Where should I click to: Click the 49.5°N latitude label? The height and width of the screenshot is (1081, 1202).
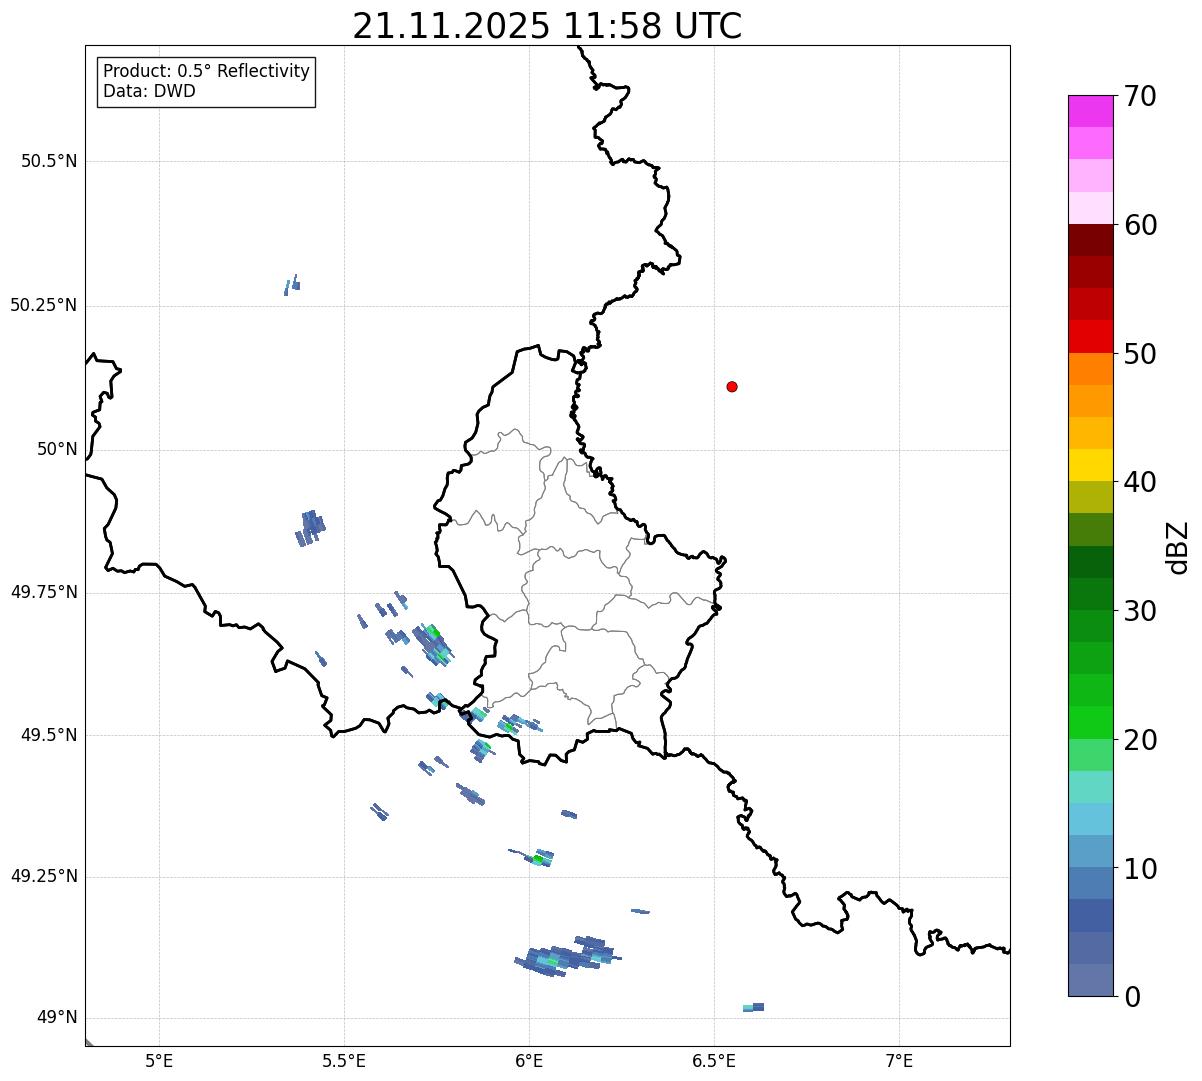click(x=49, y=735)
